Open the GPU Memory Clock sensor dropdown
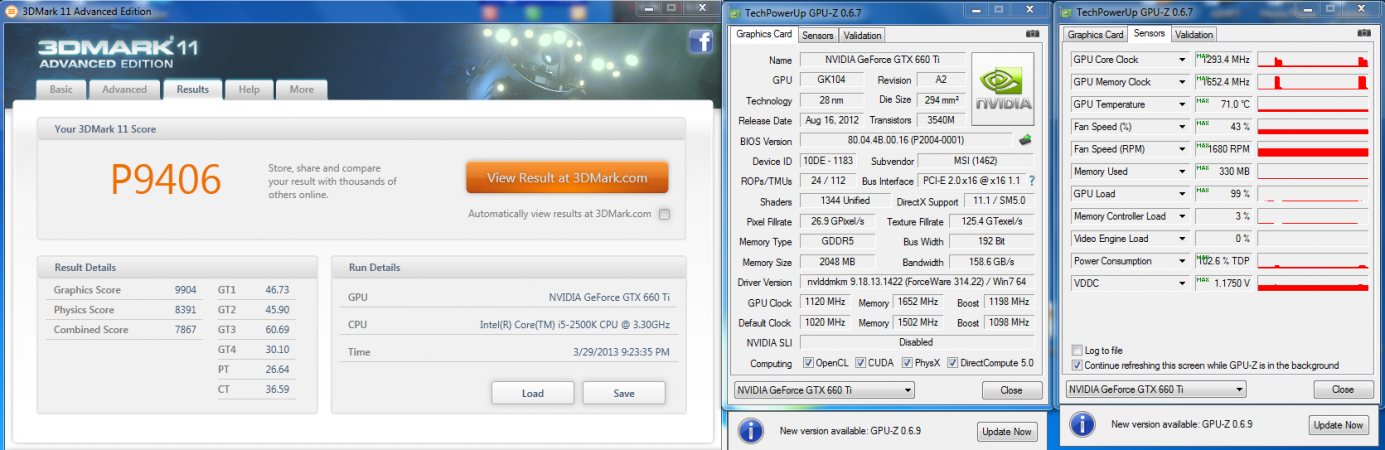 [x=1182, y=82]
